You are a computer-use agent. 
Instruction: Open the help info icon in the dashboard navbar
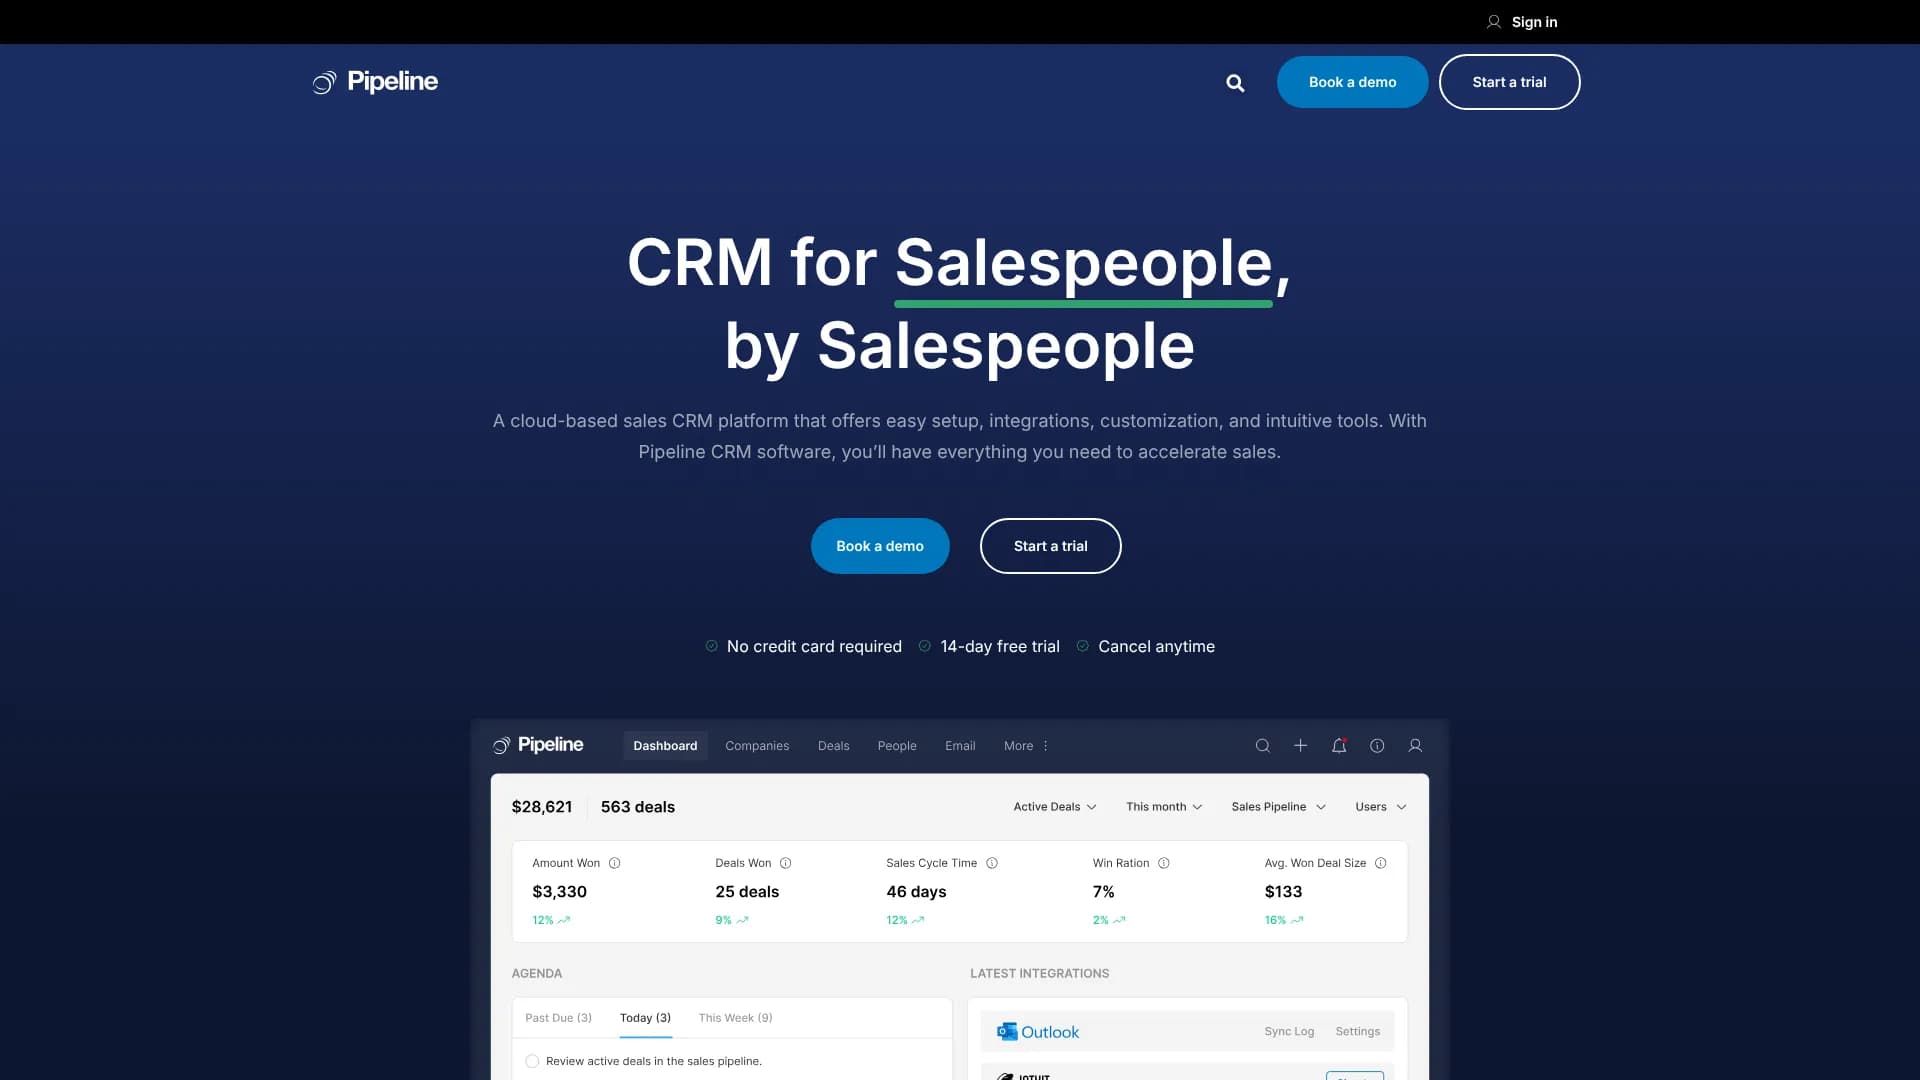click(1378, 745)
